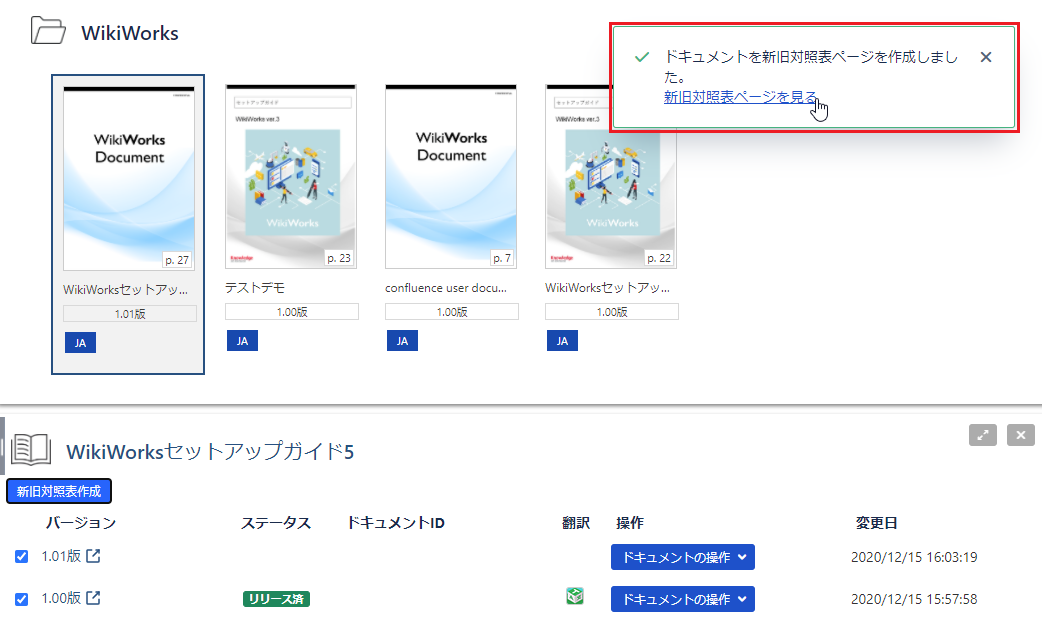Screen dimensions: 1042x625
Task: Click the book icon beside the document title
Action: coord(30,451)
